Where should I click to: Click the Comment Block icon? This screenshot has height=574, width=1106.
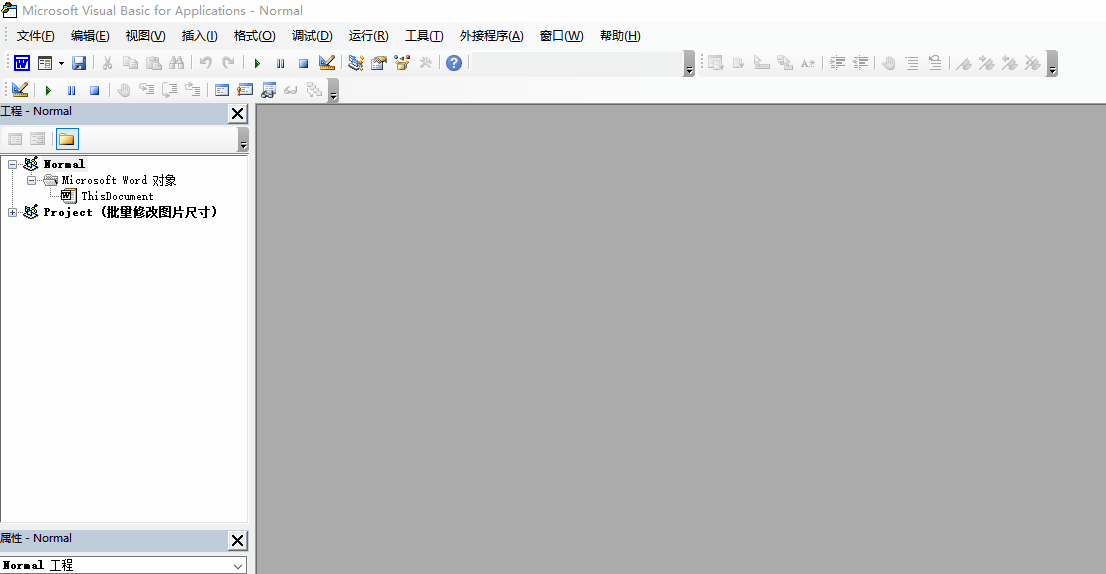(912, 63)
